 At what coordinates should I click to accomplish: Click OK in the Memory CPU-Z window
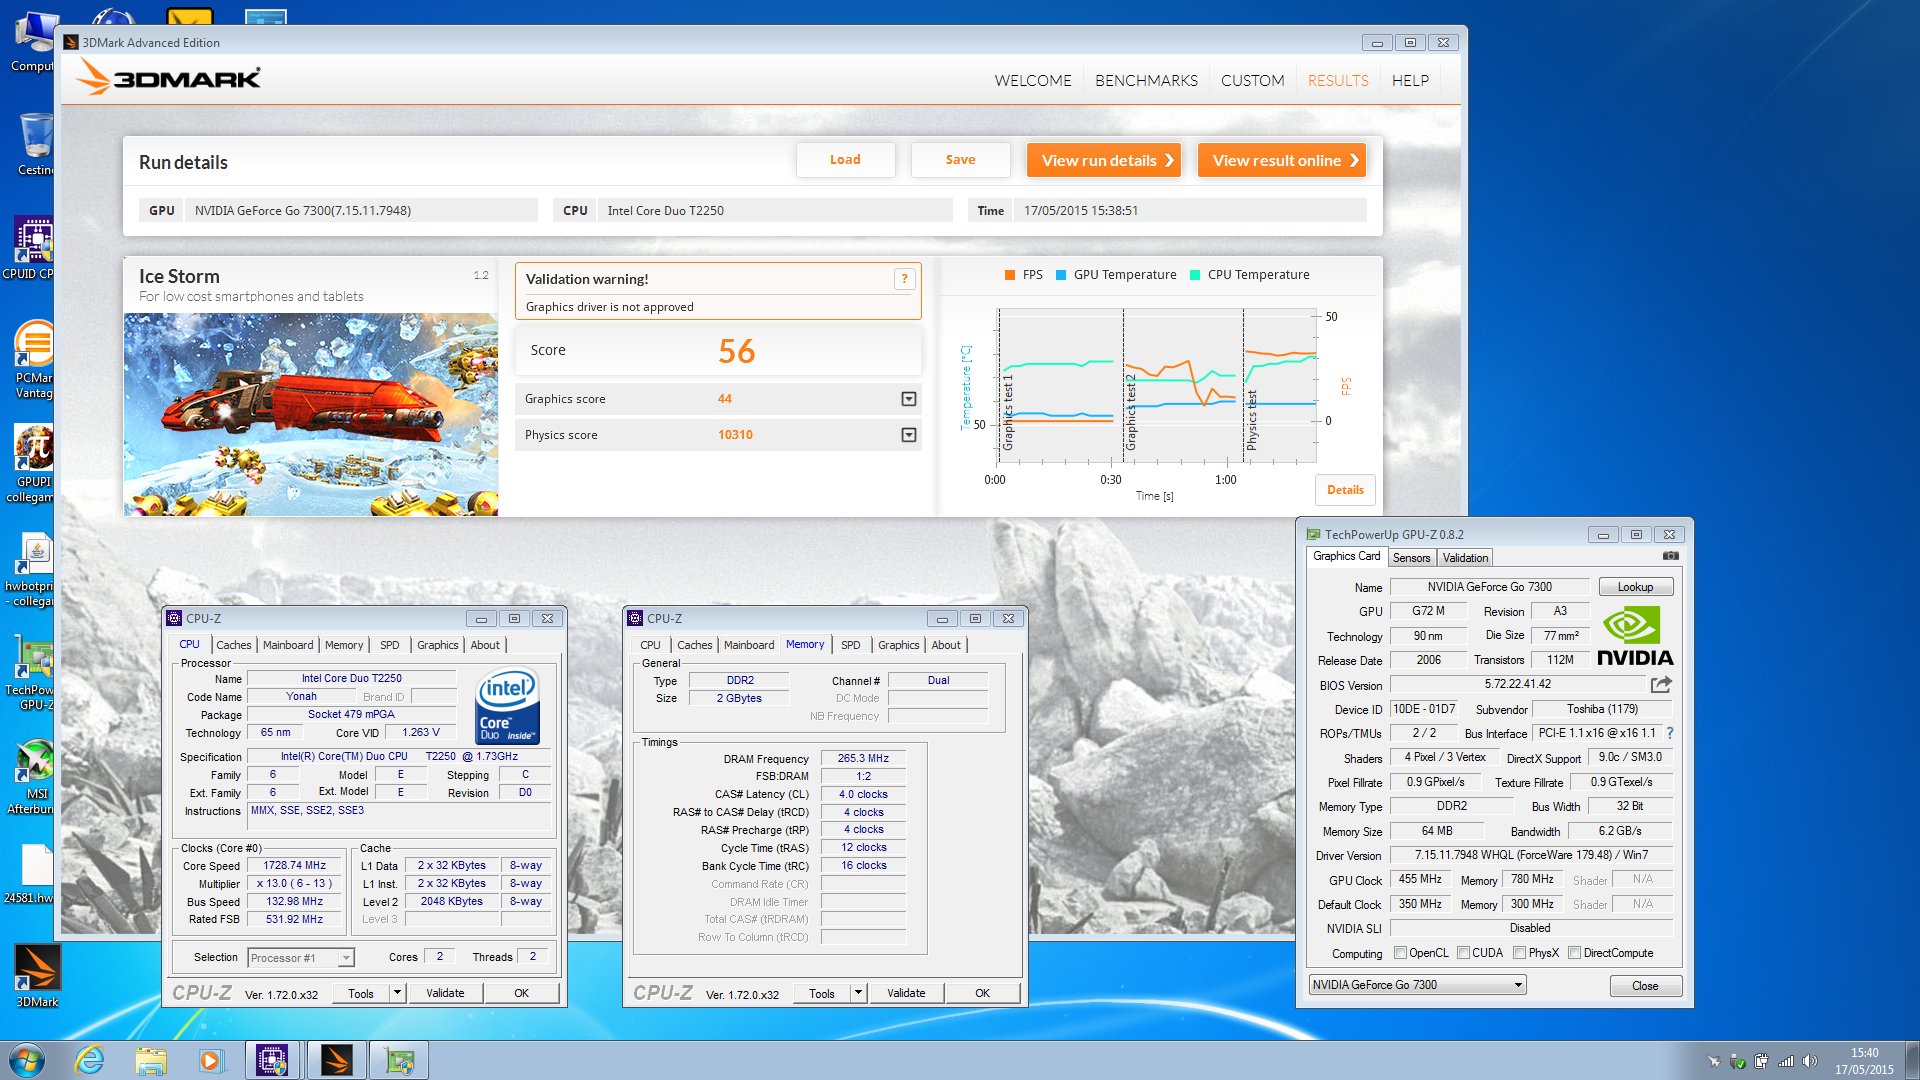(982, 993)
